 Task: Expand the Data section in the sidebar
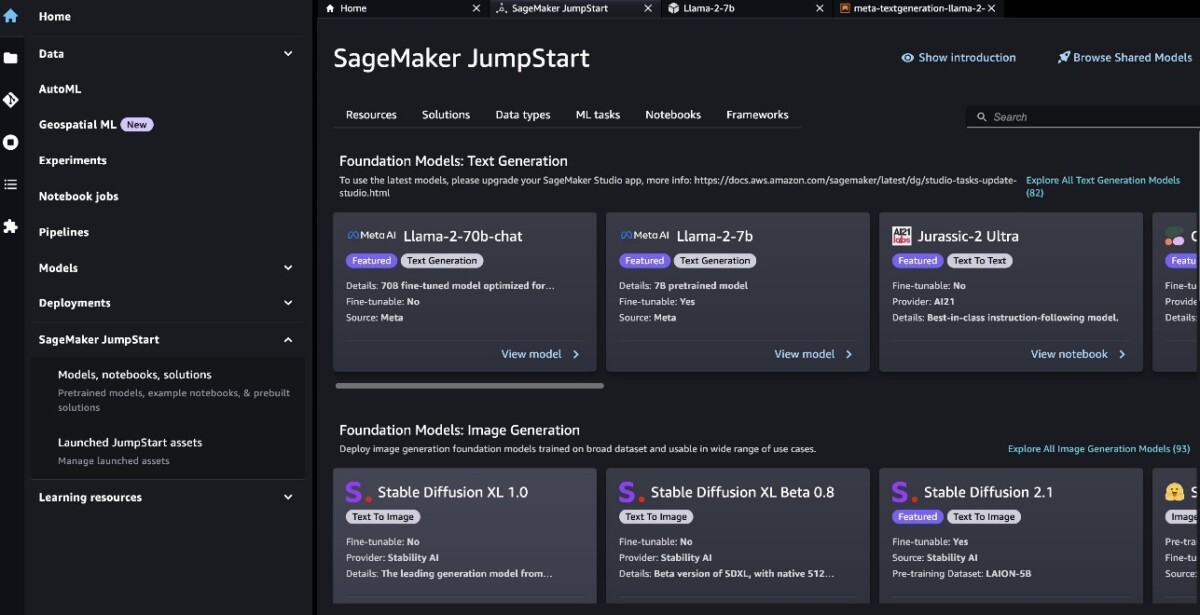(288, 54)
